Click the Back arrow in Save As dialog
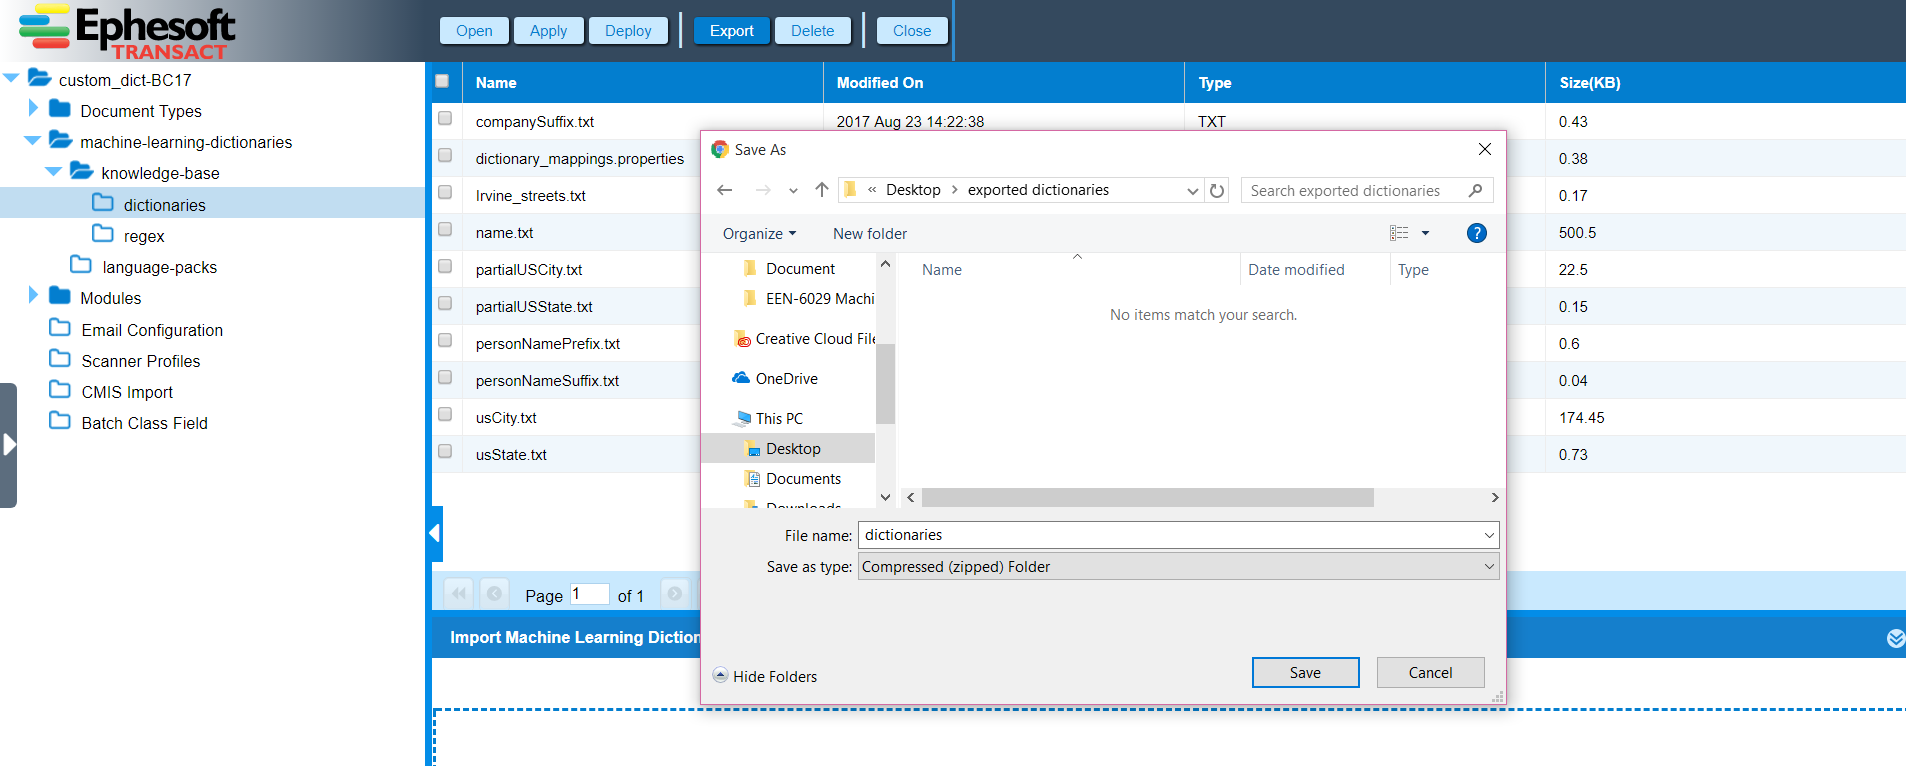The height and width of the screenshot is (766, 1906). (725, 190)
